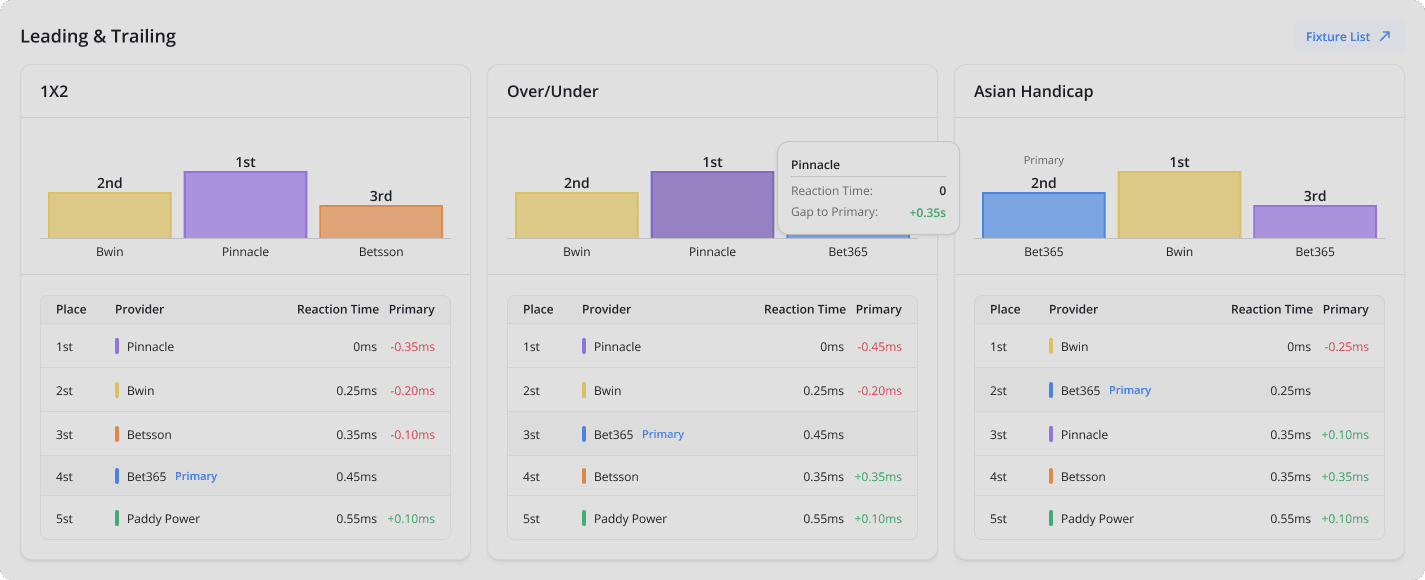Click the arrow icon beside Fixture List
This screenshot has width=1425, height=580.
coord(1385,37)
